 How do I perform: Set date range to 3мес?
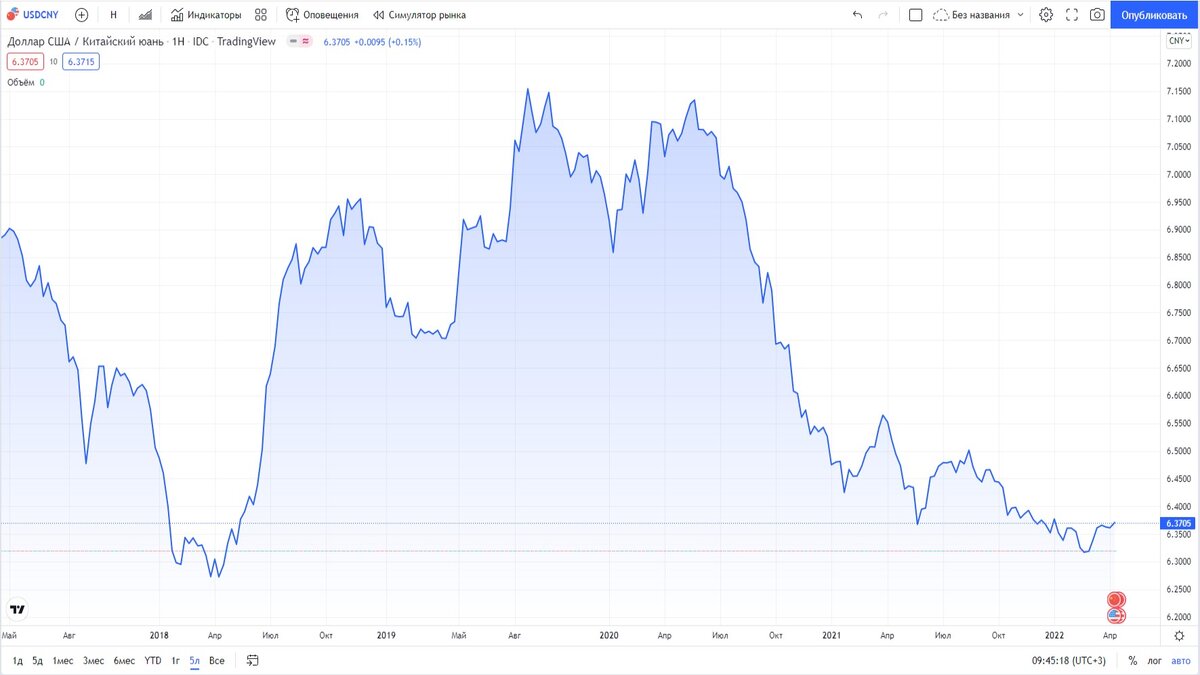(x=93, y=660)
